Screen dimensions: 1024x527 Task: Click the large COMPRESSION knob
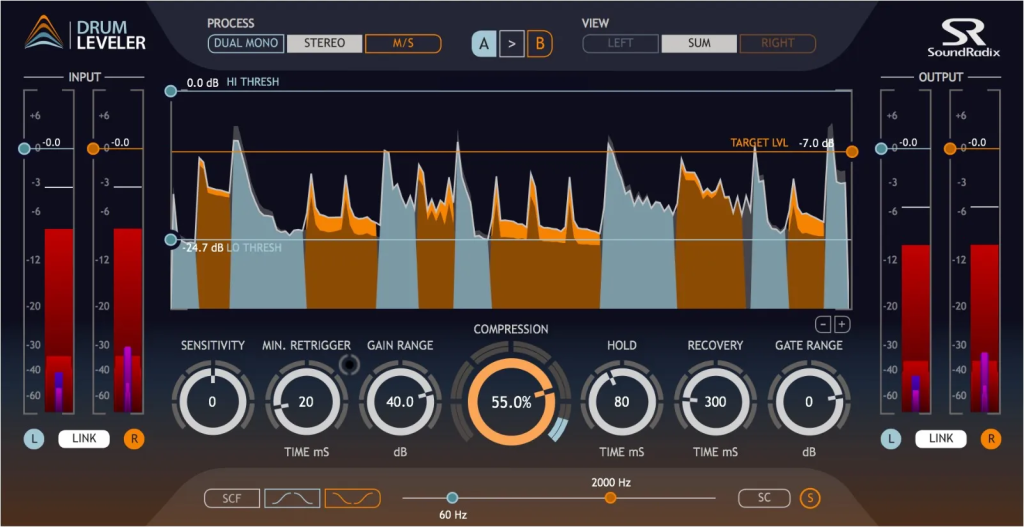pos(511,402)
